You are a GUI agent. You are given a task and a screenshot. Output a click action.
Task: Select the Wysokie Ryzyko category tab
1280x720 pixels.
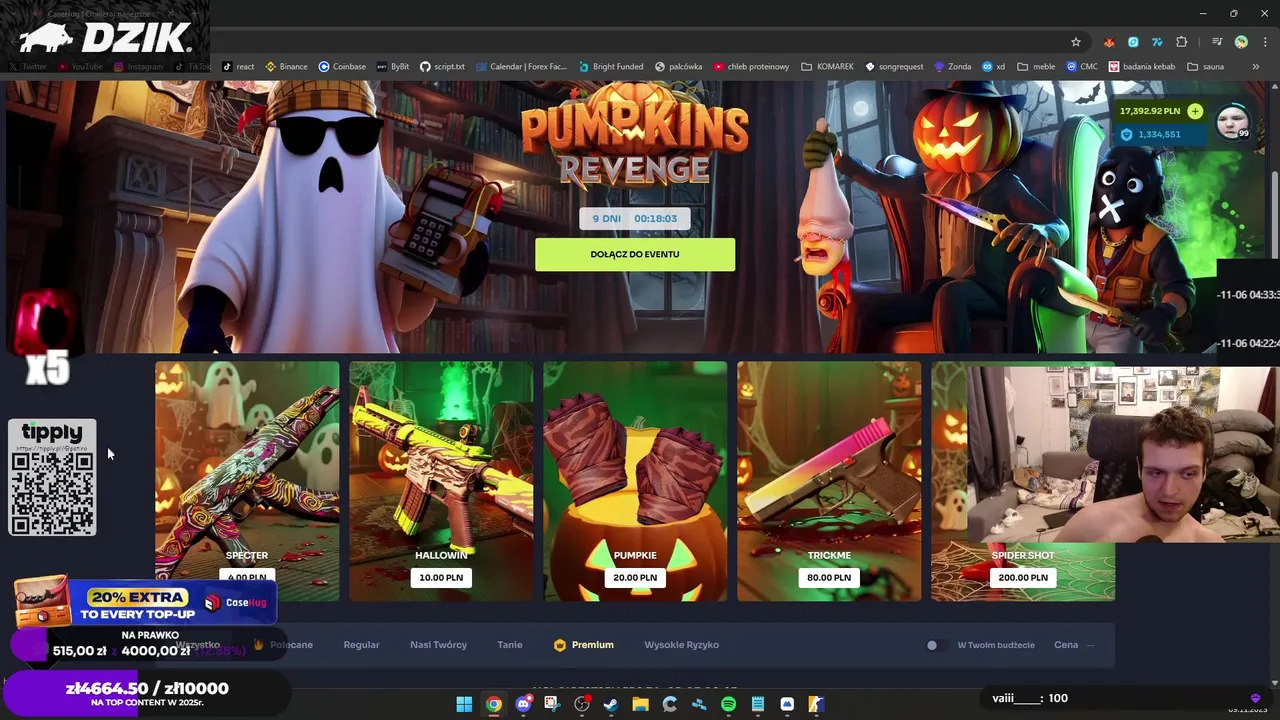681,645
